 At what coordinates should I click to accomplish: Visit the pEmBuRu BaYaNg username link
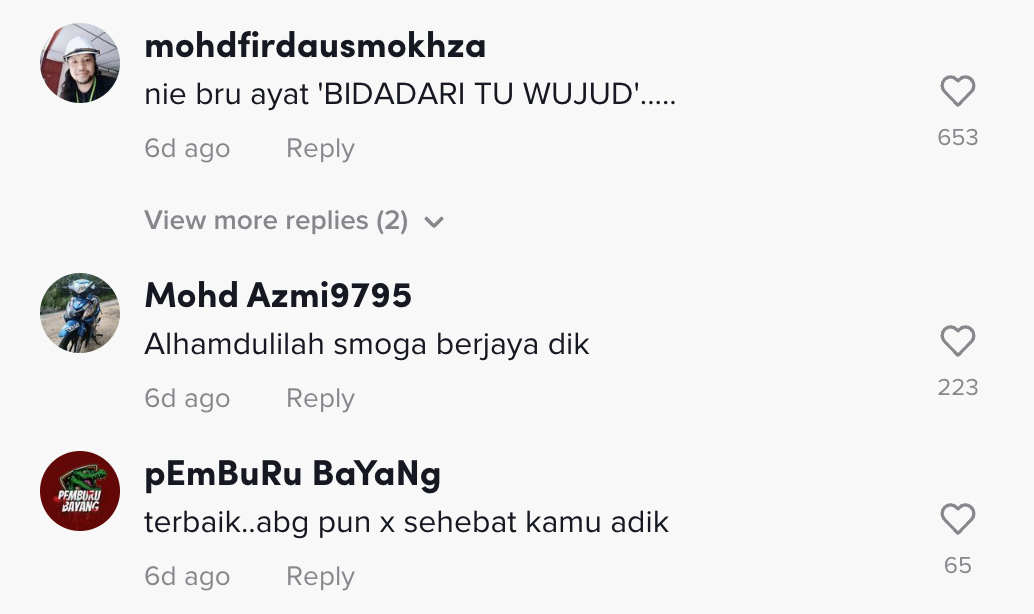point(293,474)
